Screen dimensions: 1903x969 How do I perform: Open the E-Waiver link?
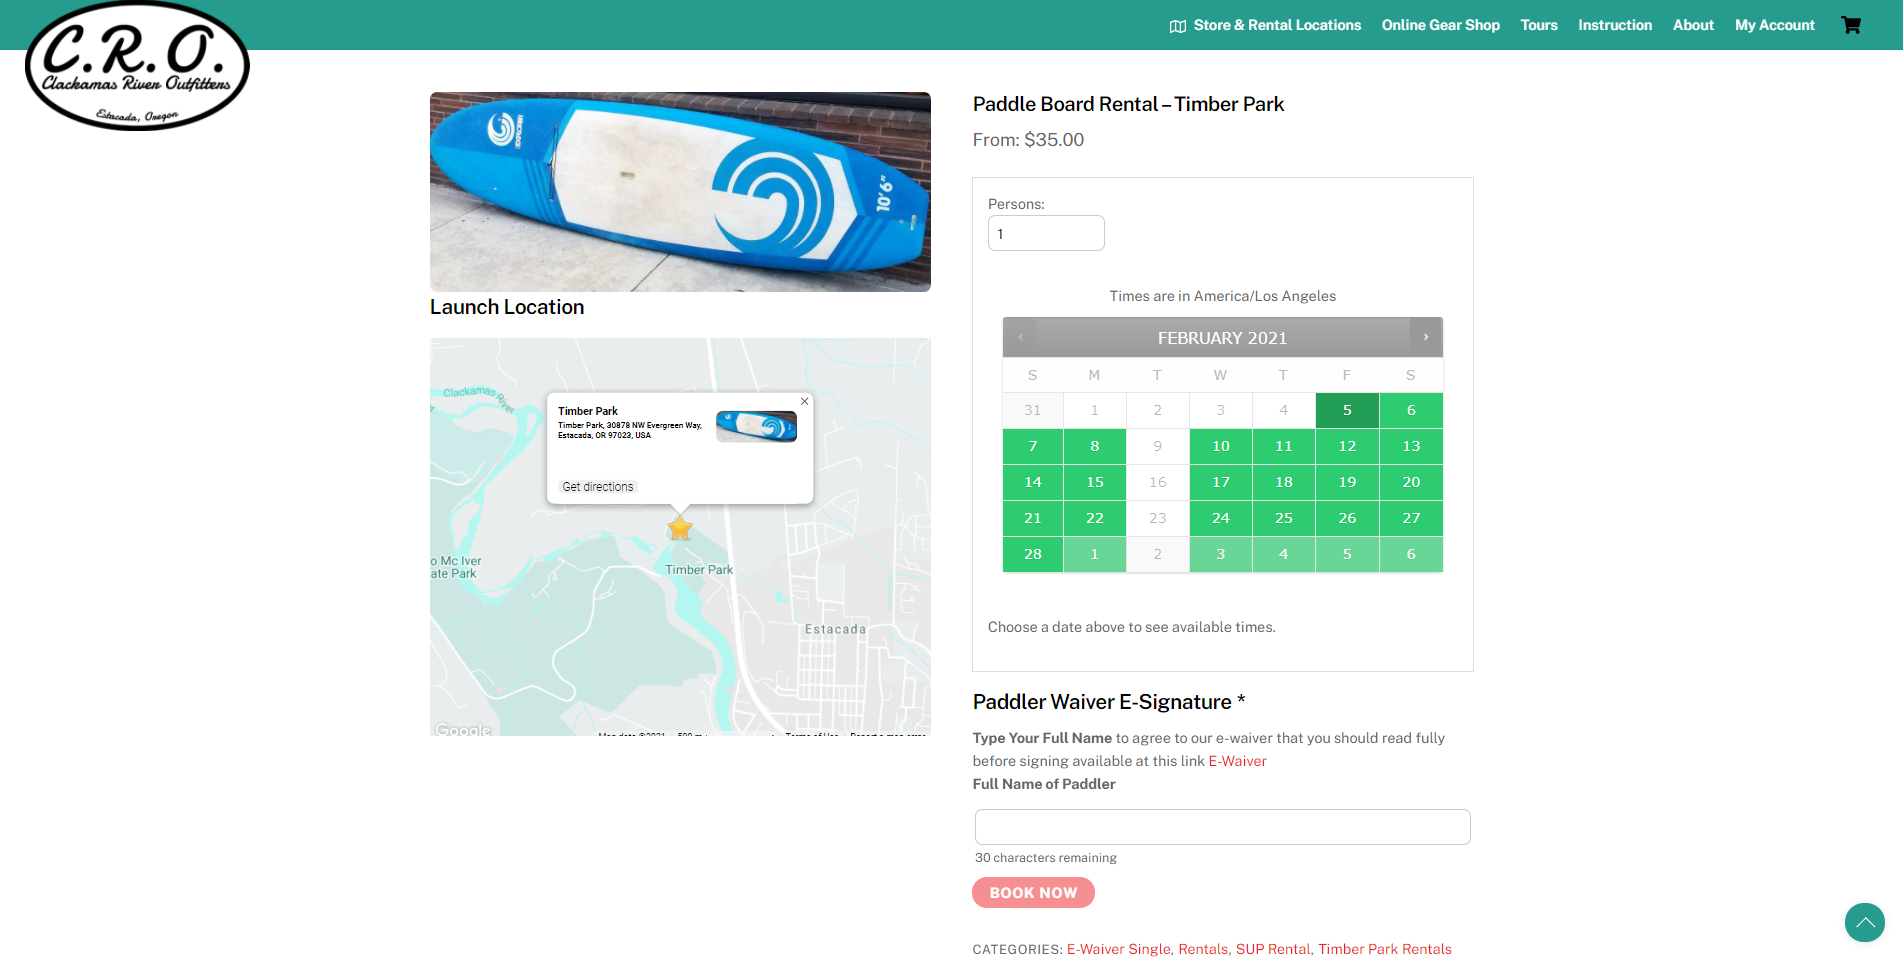point(1237,761)
